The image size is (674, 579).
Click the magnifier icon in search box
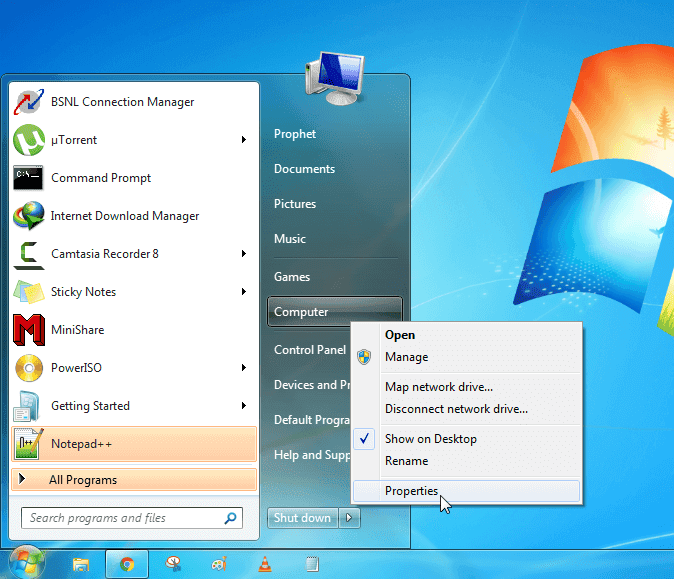230,518
